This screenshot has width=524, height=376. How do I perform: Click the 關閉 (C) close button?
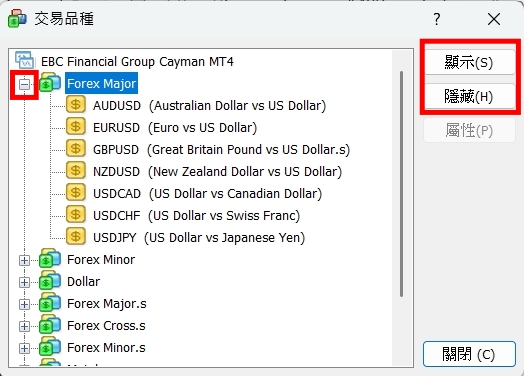[469, 354]
